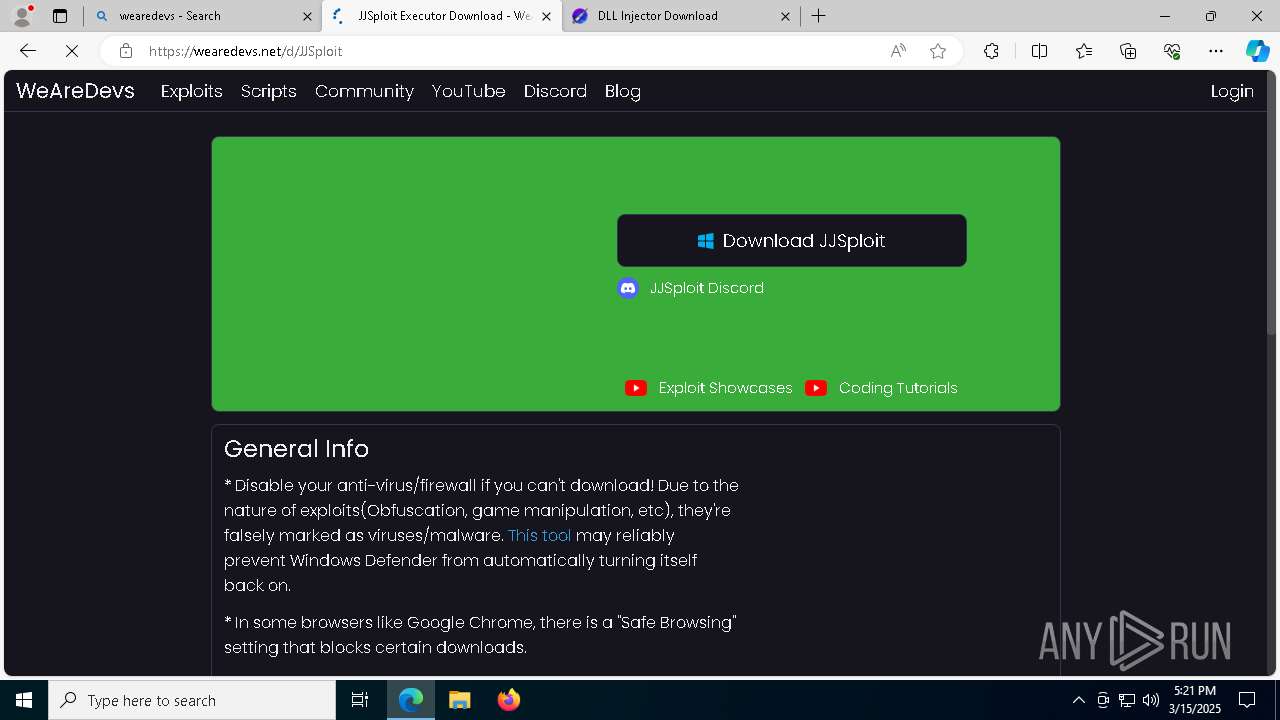This screenshot has width=1280, height=720.
Task: Open Settings and more ellipsis menu
Action: coord(1216,51)
